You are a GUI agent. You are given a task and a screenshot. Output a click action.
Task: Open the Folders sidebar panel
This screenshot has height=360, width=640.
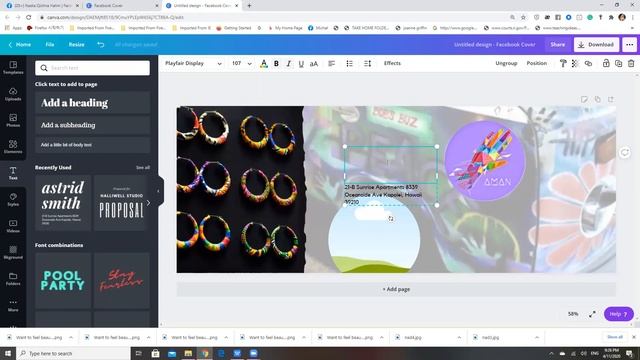point(13,279)
